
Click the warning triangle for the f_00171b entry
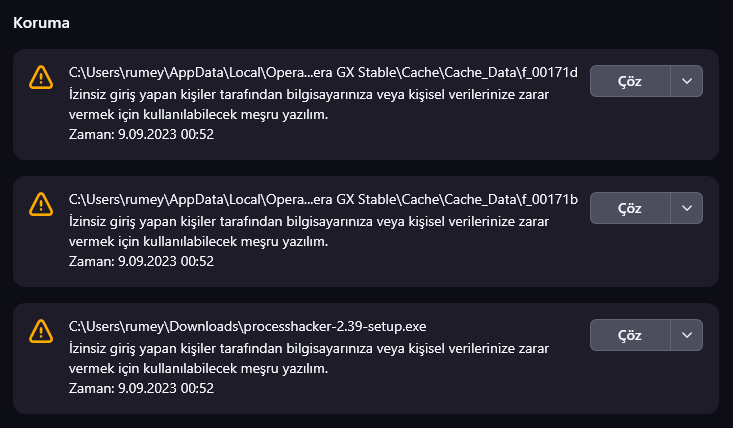40,204
